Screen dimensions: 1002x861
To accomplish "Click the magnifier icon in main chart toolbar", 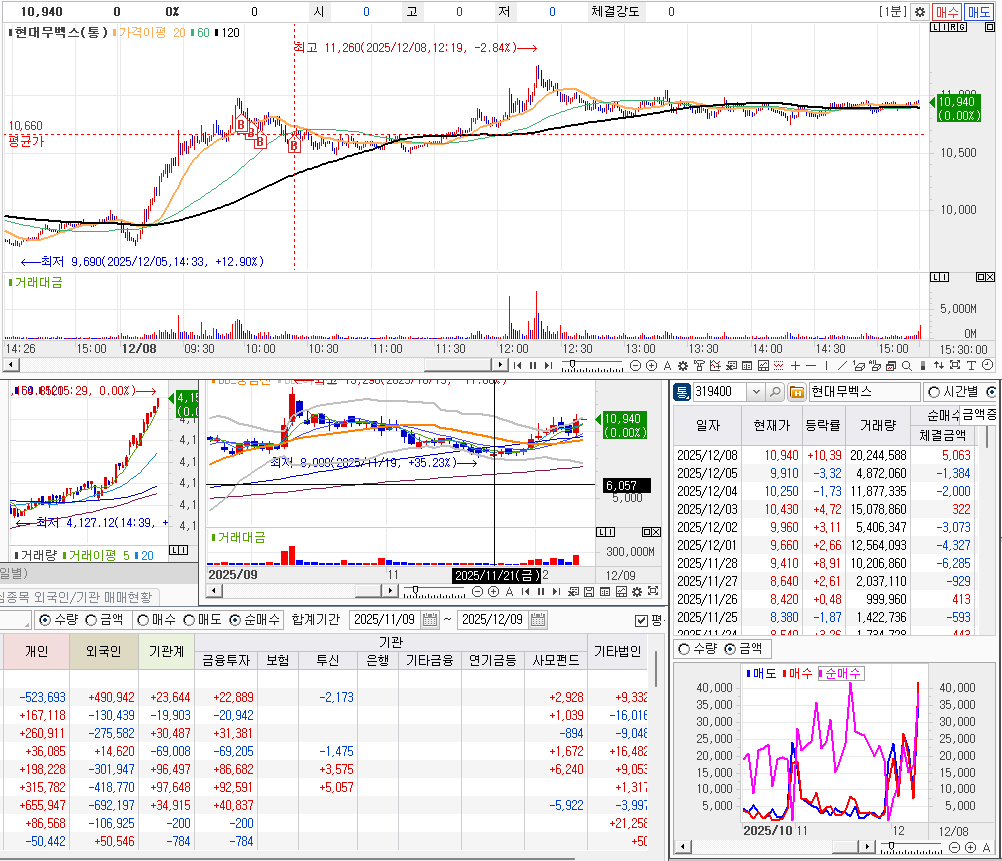I will (x=907, y=366).
